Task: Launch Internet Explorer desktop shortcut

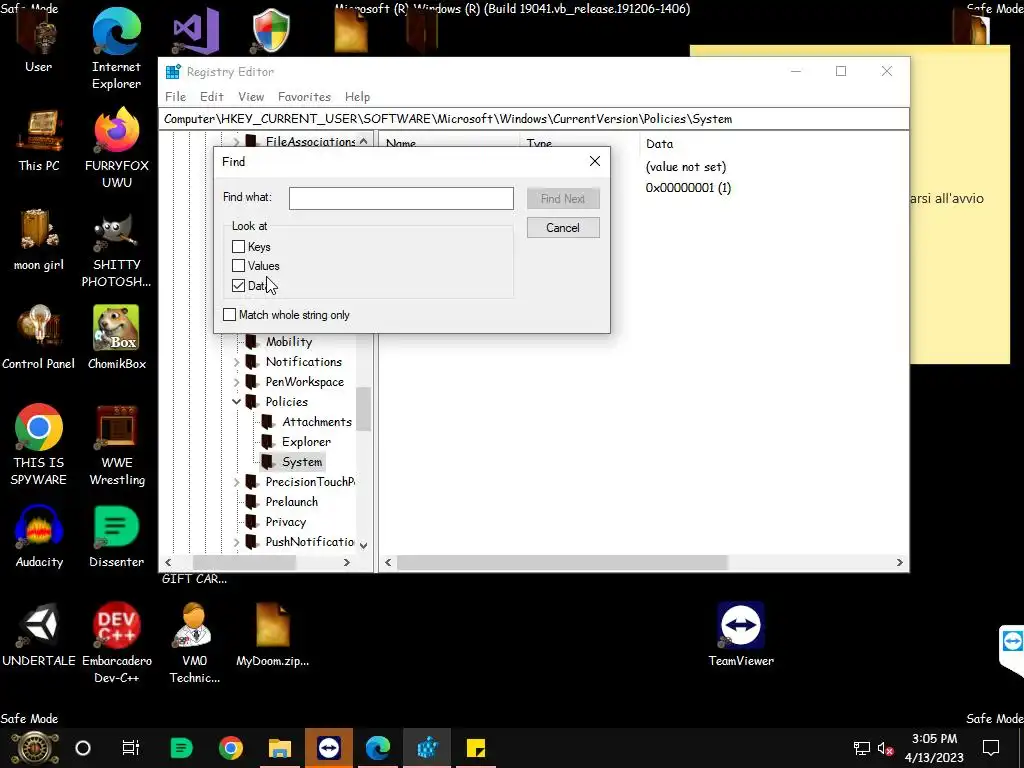Action: tap(116, 49)
